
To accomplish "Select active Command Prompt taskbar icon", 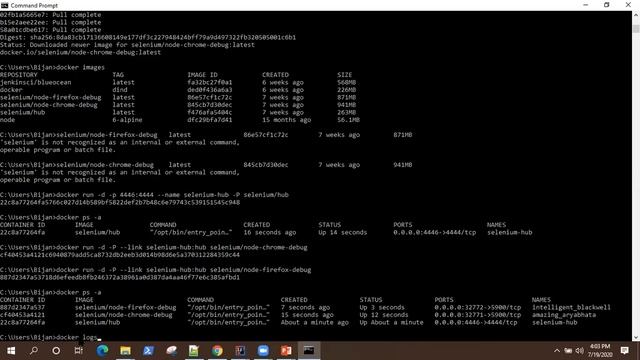I will [x=309, y=351].
